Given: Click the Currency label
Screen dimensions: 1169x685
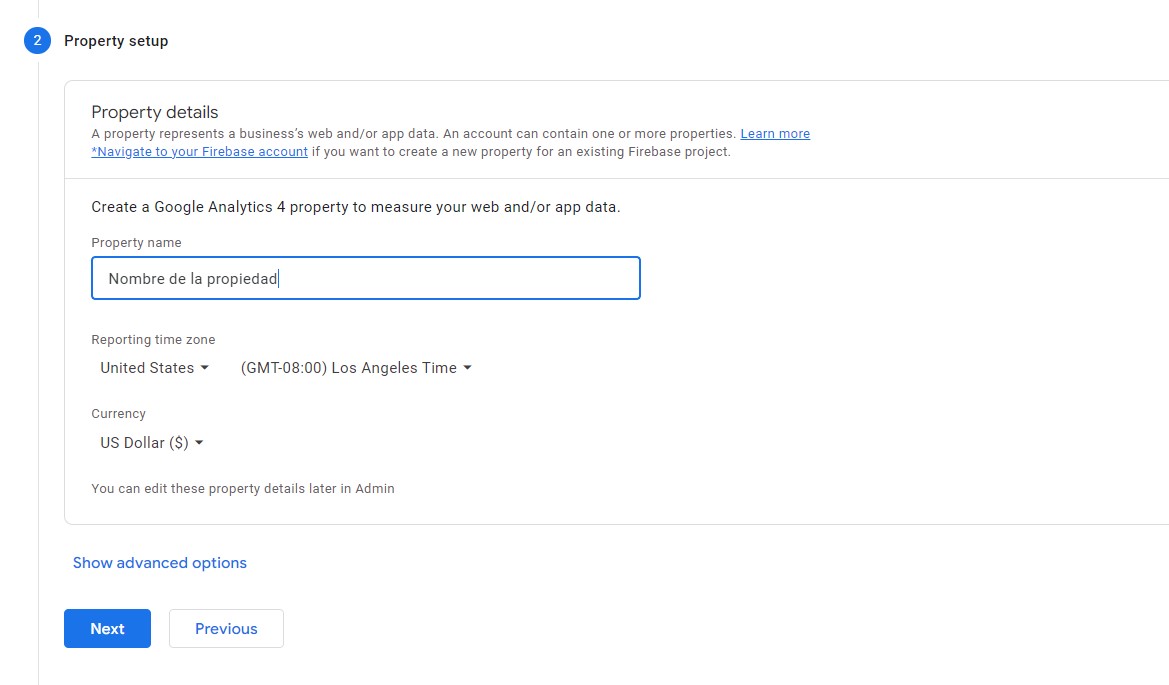Looking at the screenshot, I should [x=119, y=414].
